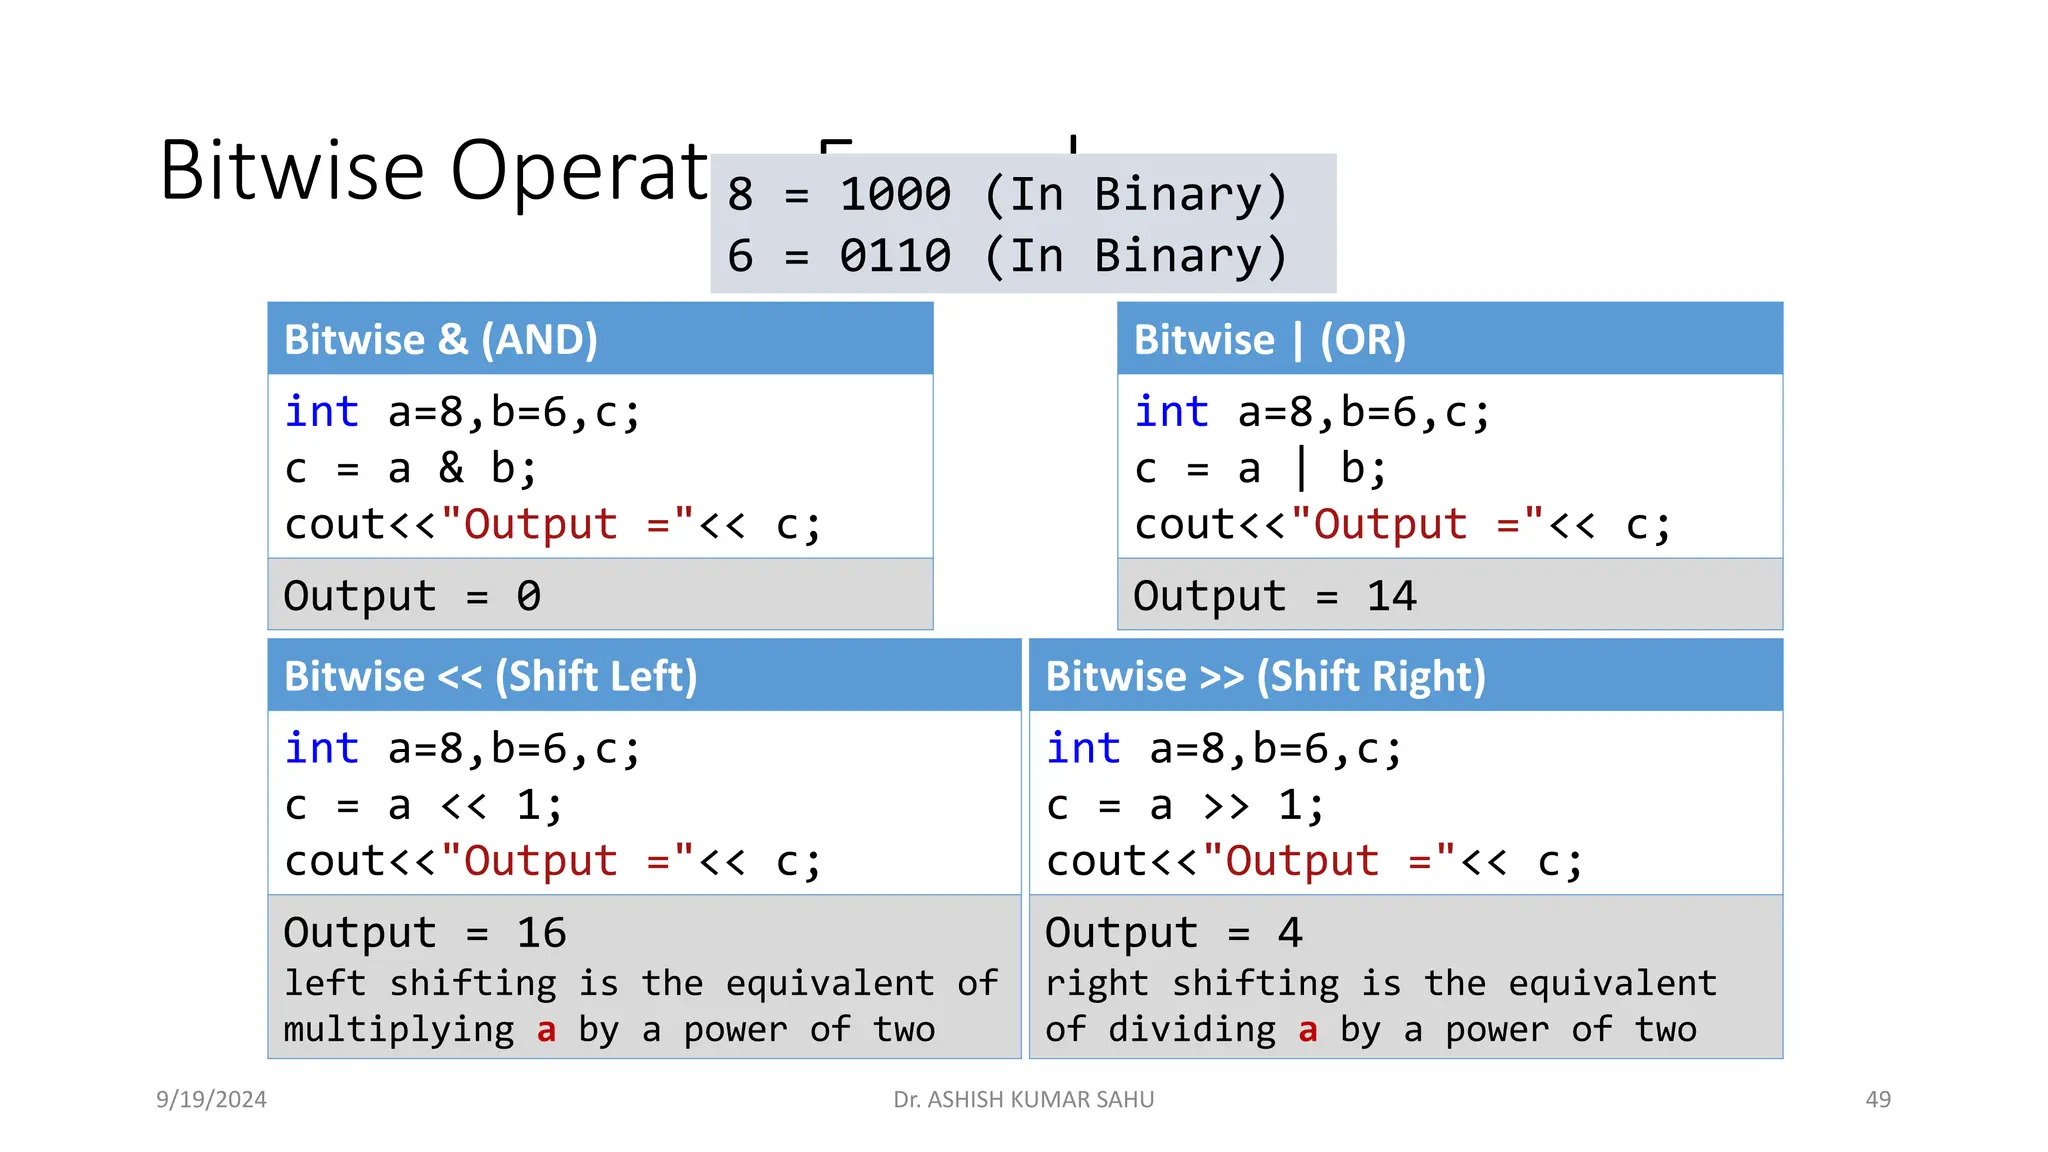The width and height of the screenshot is (2048, 1152).
Task: Click the cout line in the OR box
Action: [1403, 525]
